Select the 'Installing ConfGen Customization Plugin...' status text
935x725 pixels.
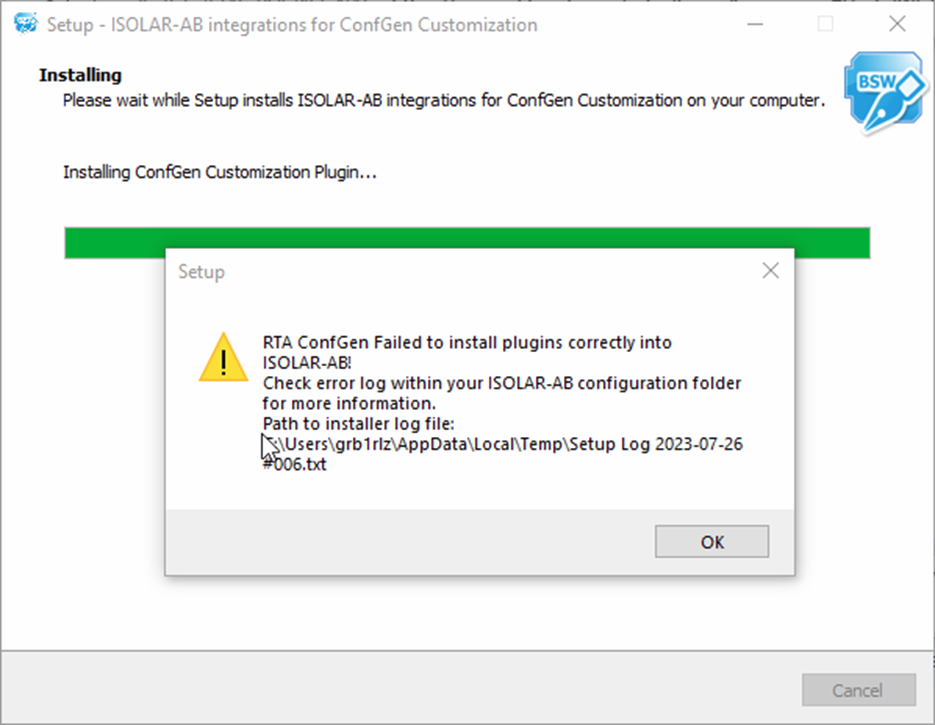click(x=220, y=172)
